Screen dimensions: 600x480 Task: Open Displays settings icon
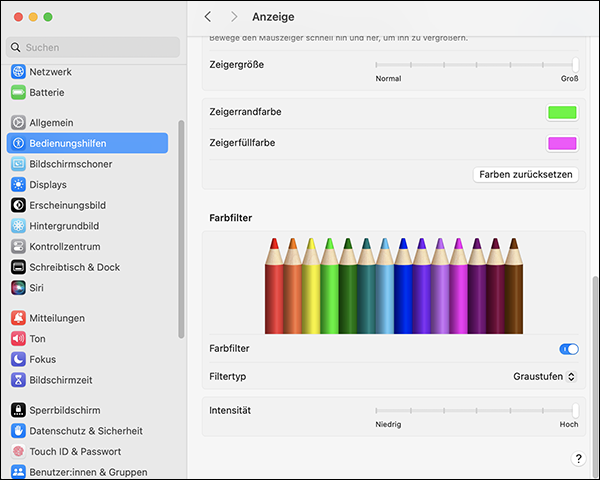coord(18,185)
